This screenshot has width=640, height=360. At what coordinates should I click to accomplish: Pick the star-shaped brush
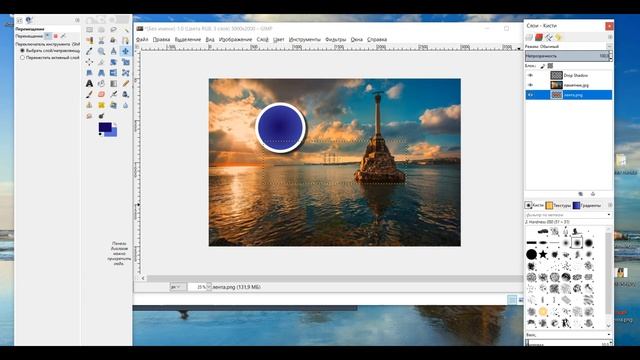pos(542,255)
